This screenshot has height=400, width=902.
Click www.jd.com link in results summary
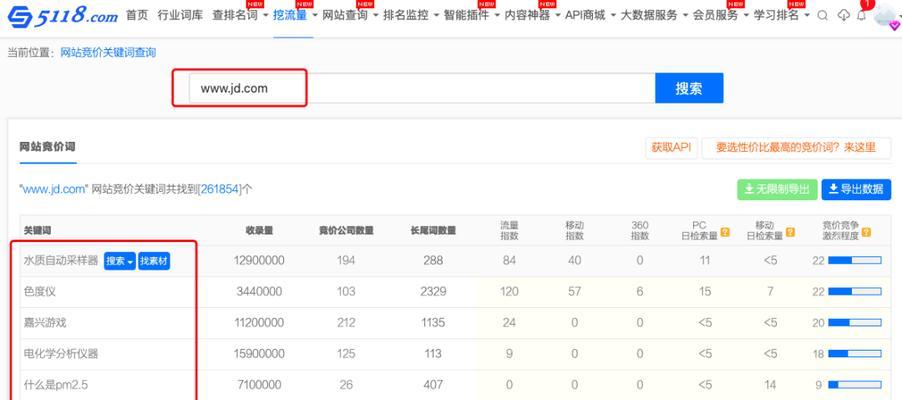click(x=54, y=189)
